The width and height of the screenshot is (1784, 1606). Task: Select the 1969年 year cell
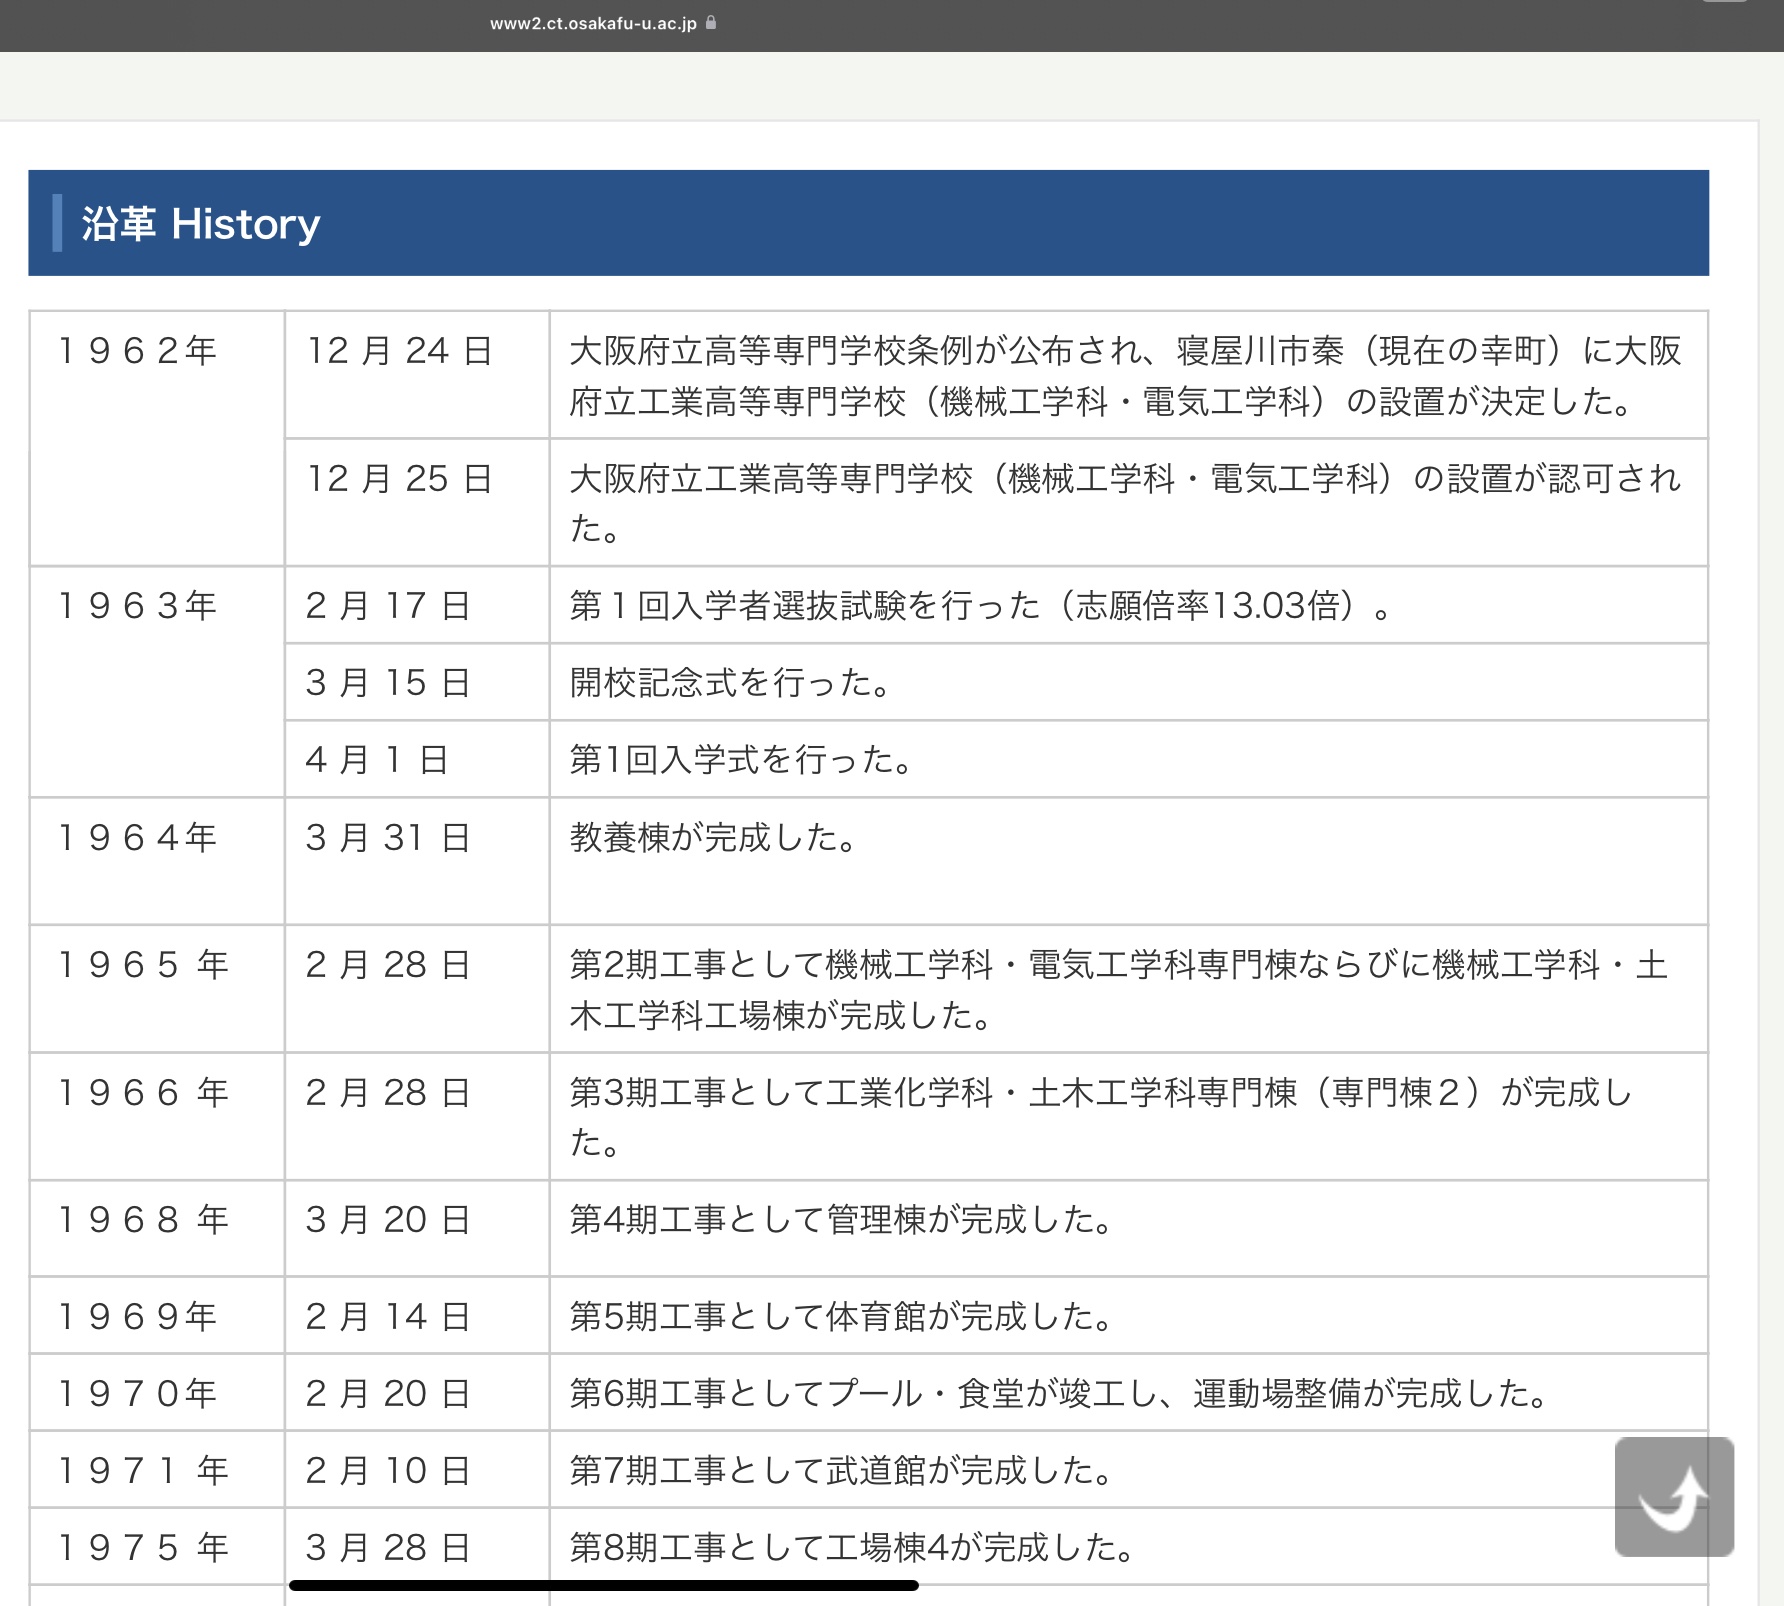[157, 1315]
